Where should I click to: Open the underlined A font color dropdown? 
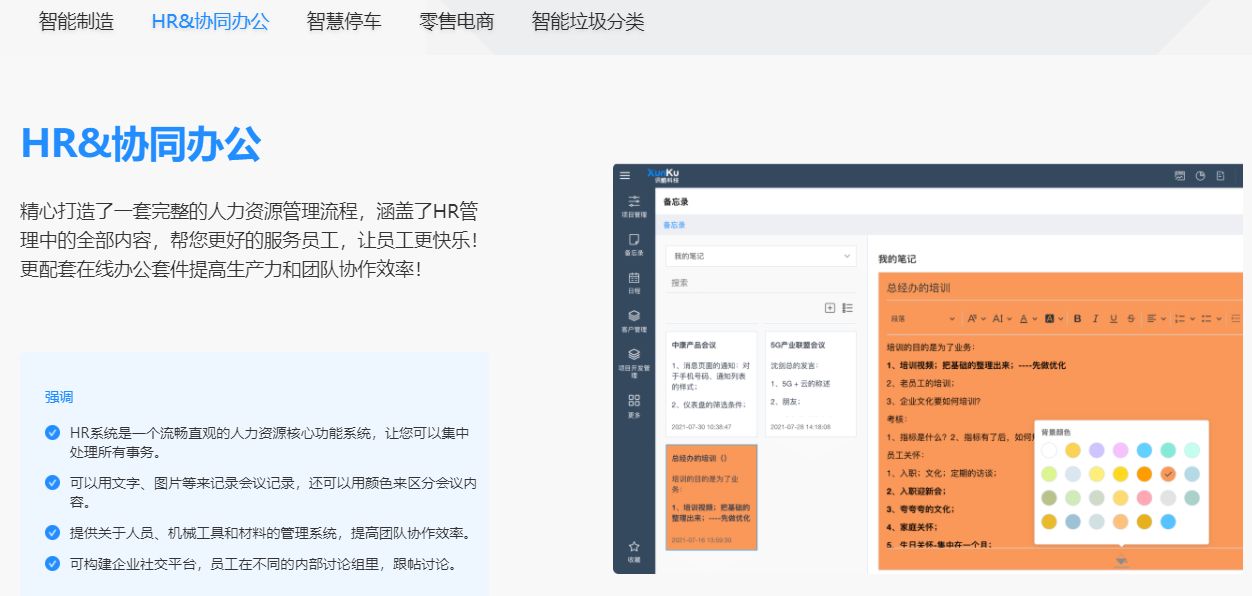click(x=1028, y=319)
